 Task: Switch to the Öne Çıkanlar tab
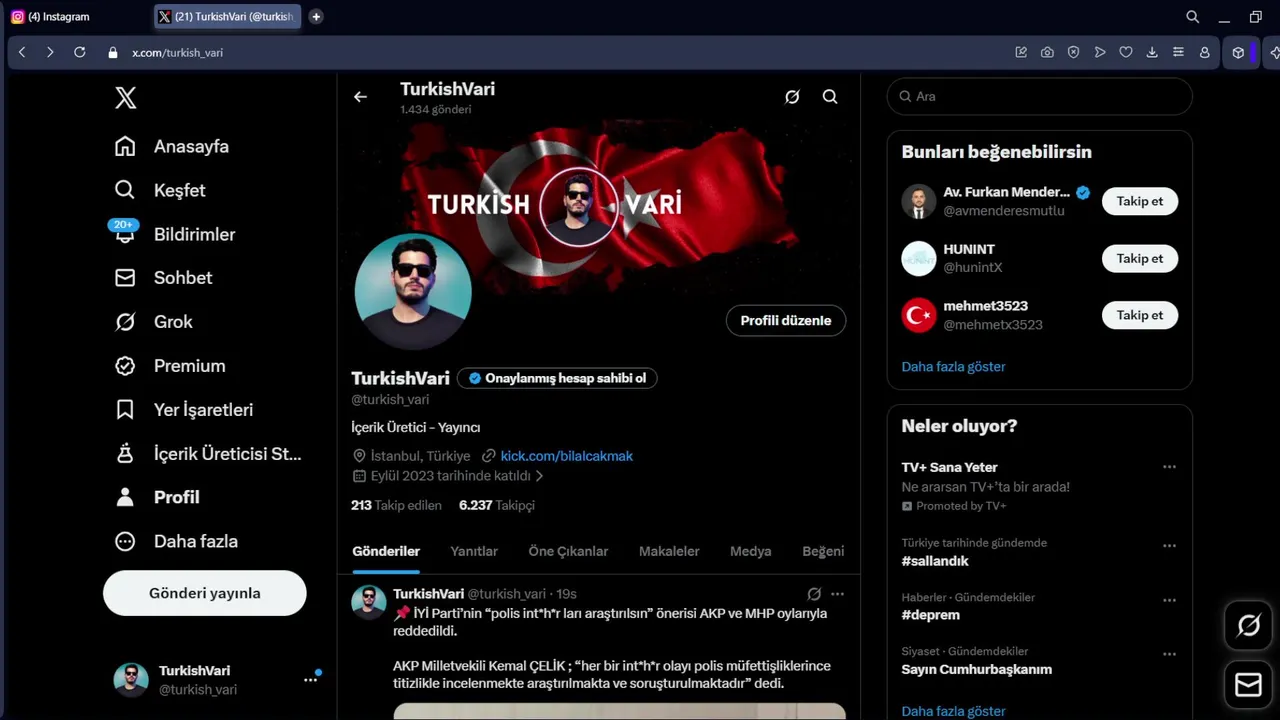point(568,551)
